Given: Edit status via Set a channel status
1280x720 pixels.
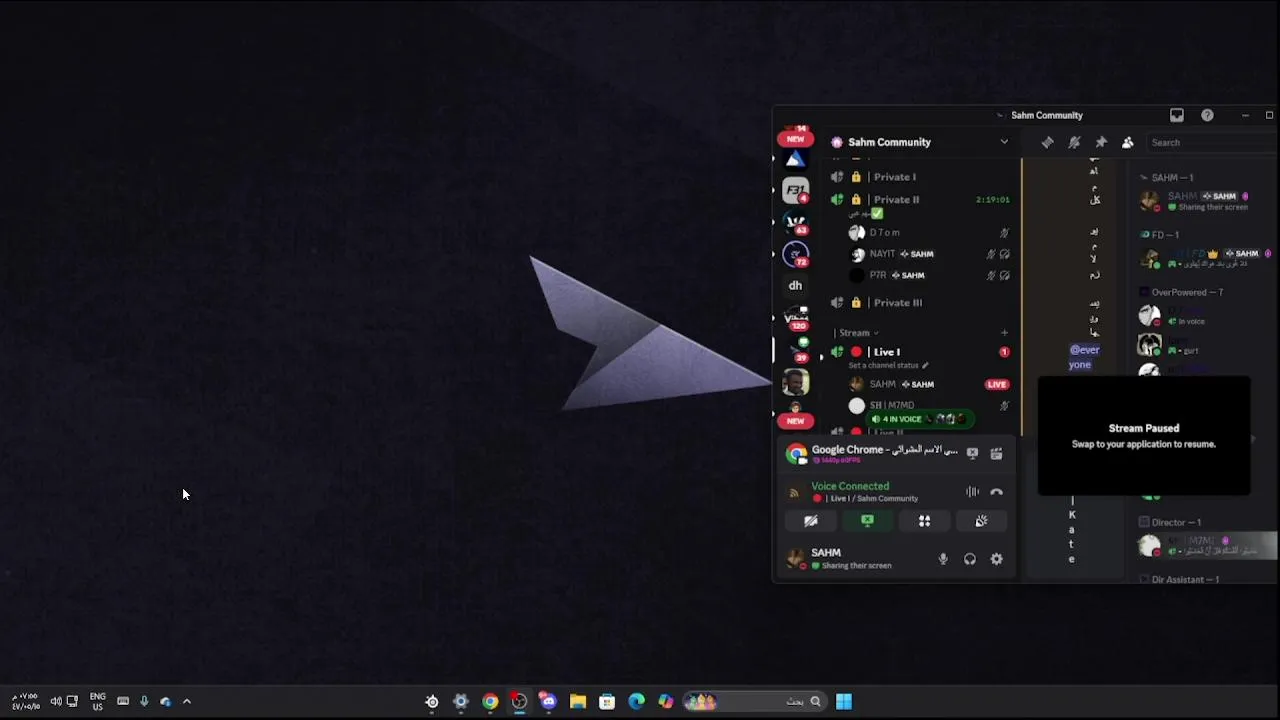Looking at the screenshot, I should (x=888, y=365).
